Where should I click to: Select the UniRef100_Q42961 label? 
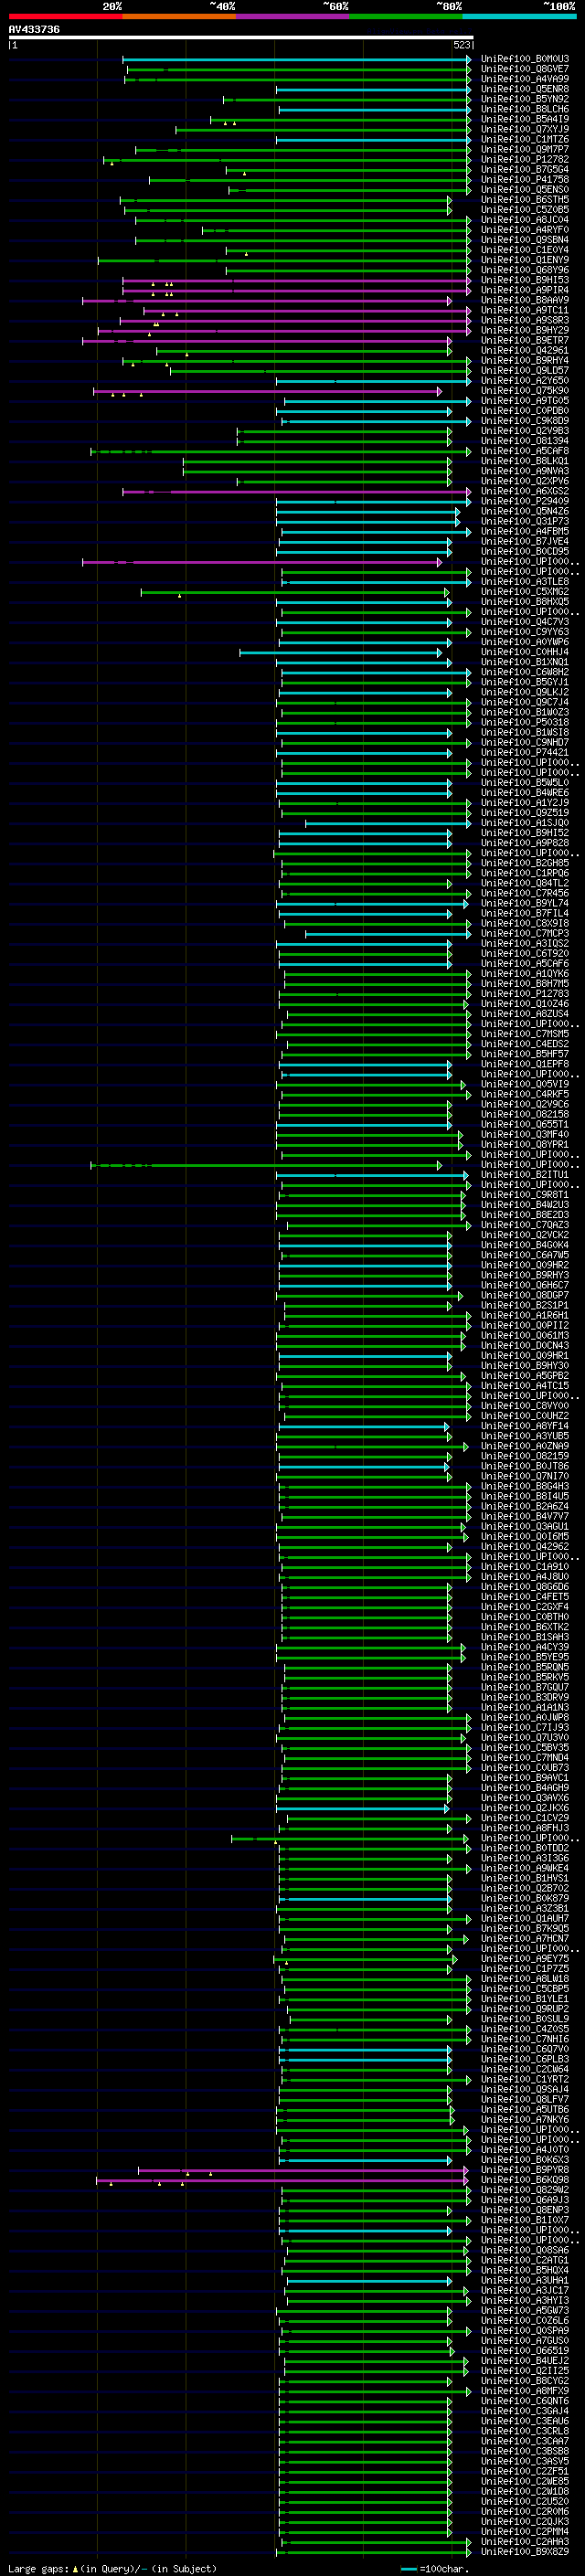tap(524, 351)
